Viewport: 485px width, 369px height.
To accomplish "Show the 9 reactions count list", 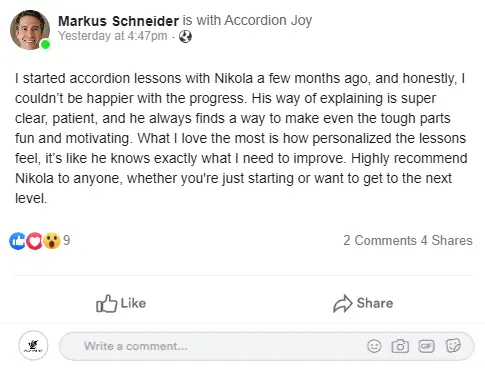I will [67, 240].
